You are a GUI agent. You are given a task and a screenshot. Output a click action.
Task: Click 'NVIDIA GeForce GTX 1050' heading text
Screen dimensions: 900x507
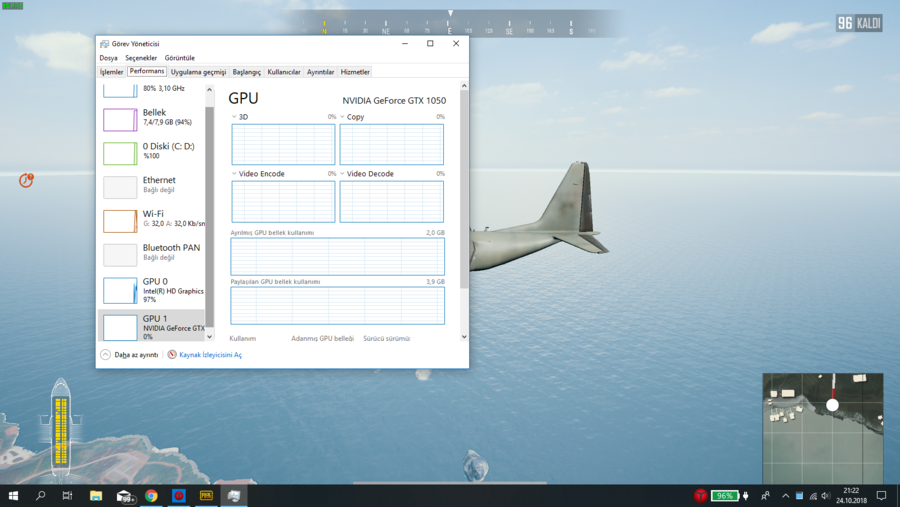click(394, 100)
